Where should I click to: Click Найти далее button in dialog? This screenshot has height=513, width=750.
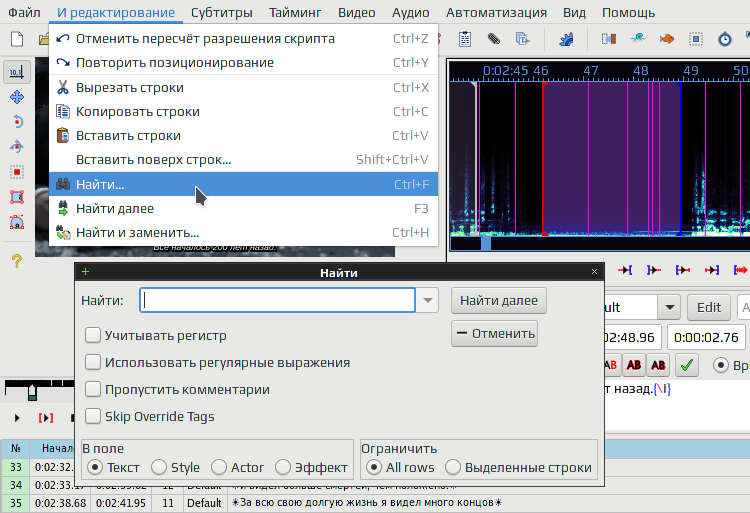pyautogui.click(x=498, y=300)
